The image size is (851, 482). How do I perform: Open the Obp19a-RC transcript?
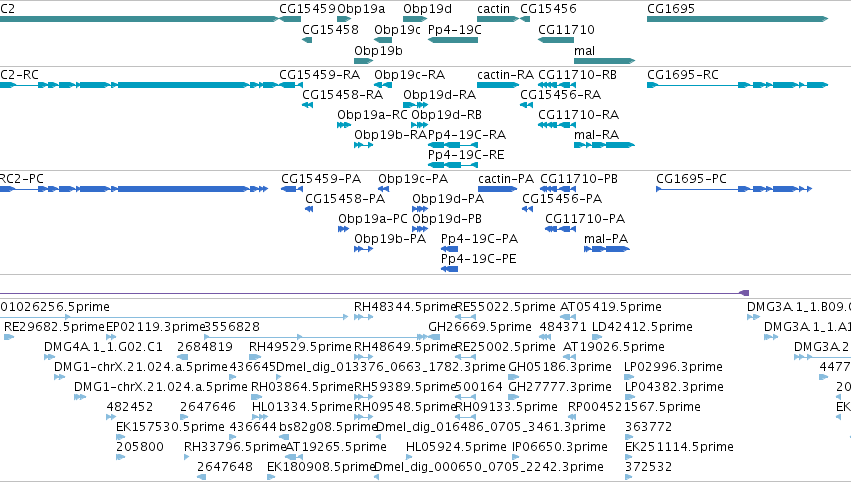coord(344,125)
